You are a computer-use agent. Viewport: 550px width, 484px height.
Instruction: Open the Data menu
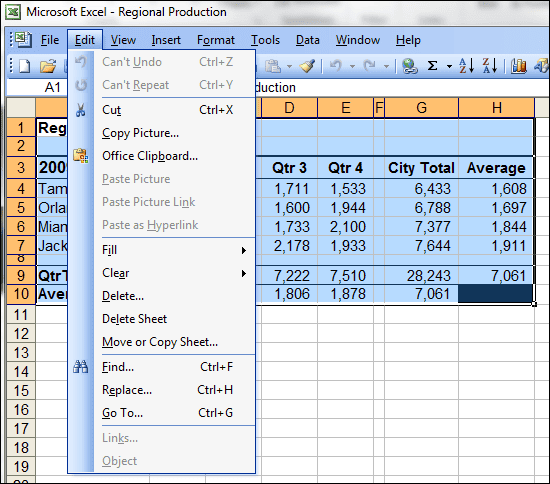[308, 40]
